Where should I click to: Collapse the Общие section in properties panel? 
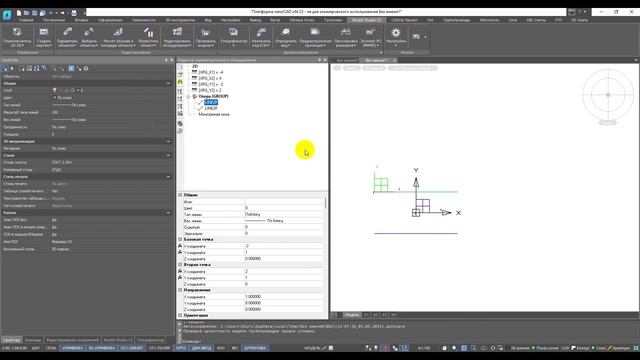168,83
